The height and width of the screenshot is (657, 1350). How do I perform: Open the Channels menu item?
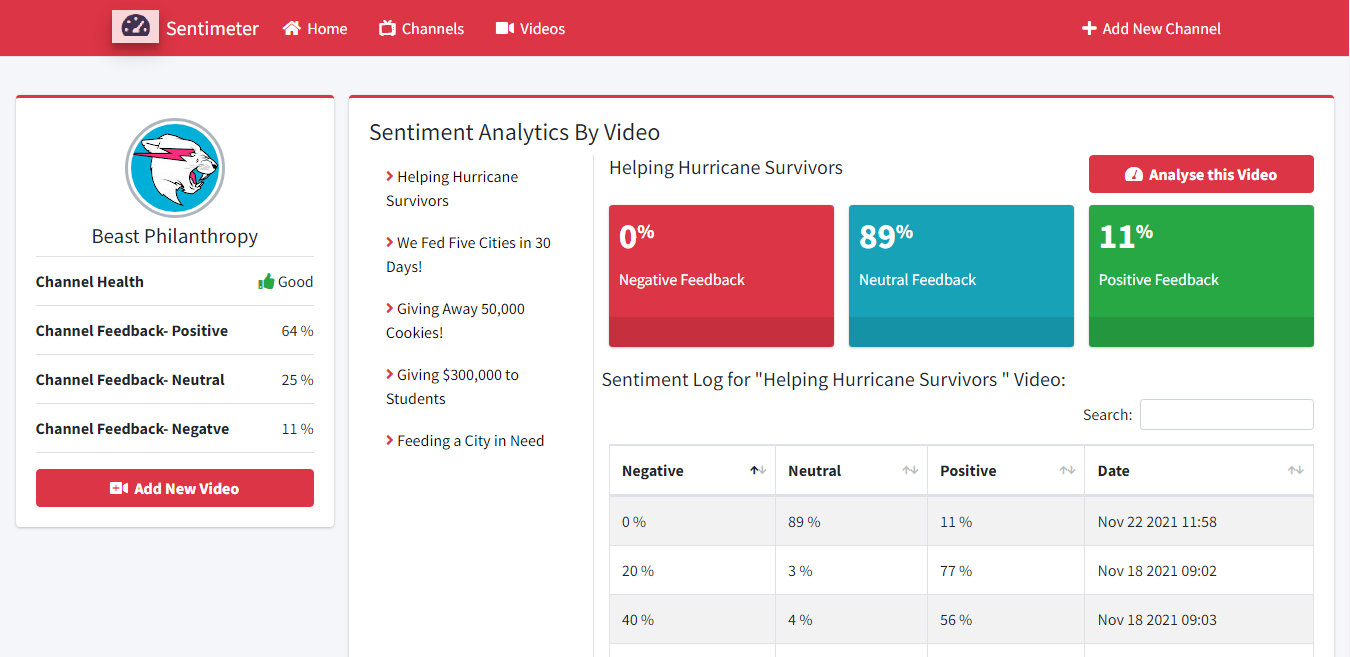click(421, 29)
